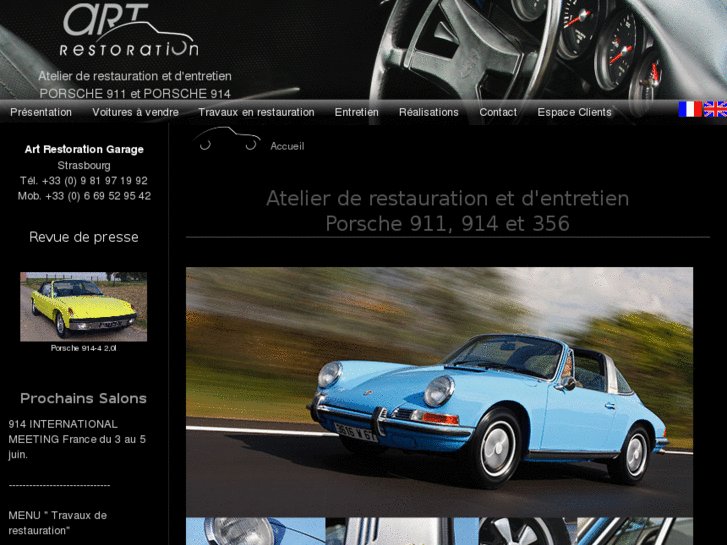Click the PORSCHE 911 et PORSCHE 914 banner tagline

coord(135,94)
